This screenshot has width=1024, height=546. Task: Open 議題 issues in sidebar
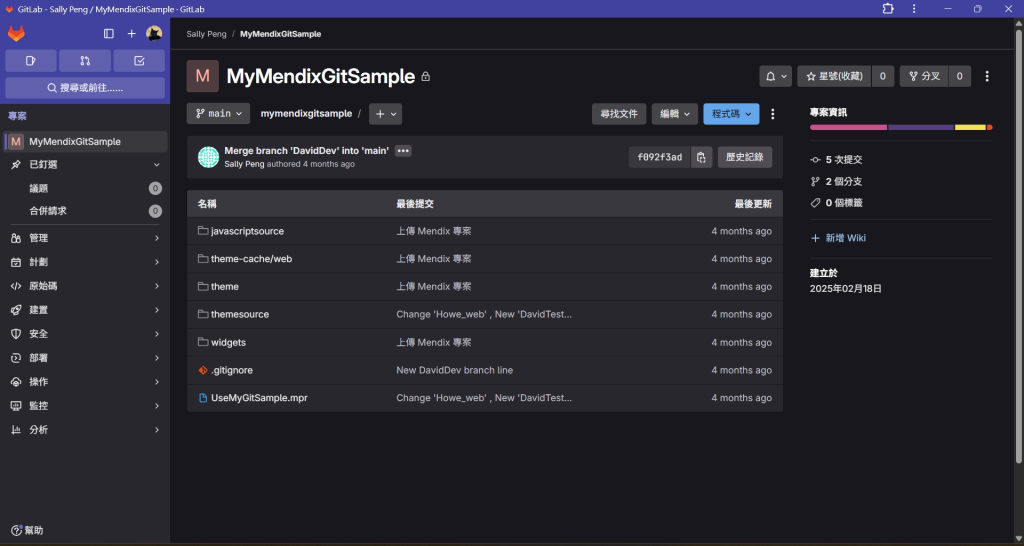pyautogui.click(x=86, y=188)
